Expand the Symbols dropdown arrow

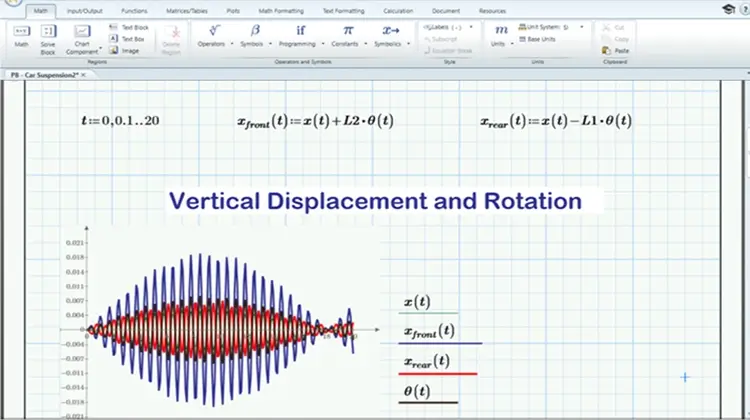click(x=270, y=44)
